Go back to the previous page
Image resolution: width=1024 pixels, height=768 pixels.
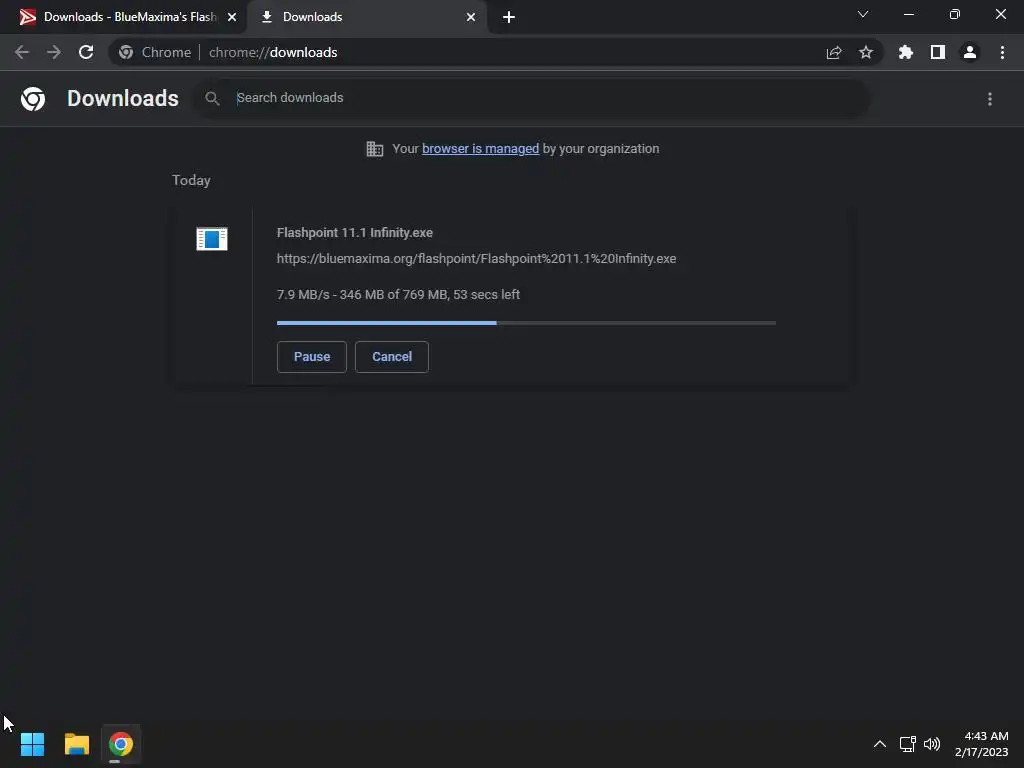pyautogui.click(x=22, y=52)
